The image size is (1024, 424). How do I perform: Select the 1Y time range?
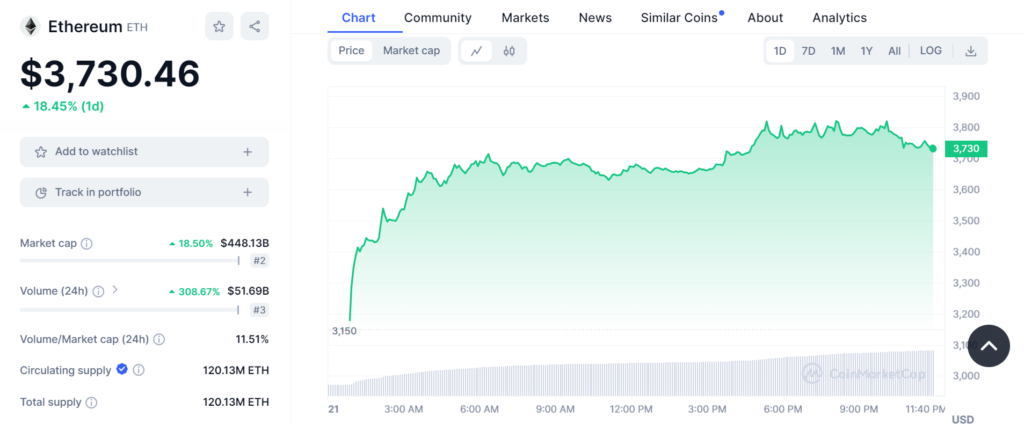[867, 51]
